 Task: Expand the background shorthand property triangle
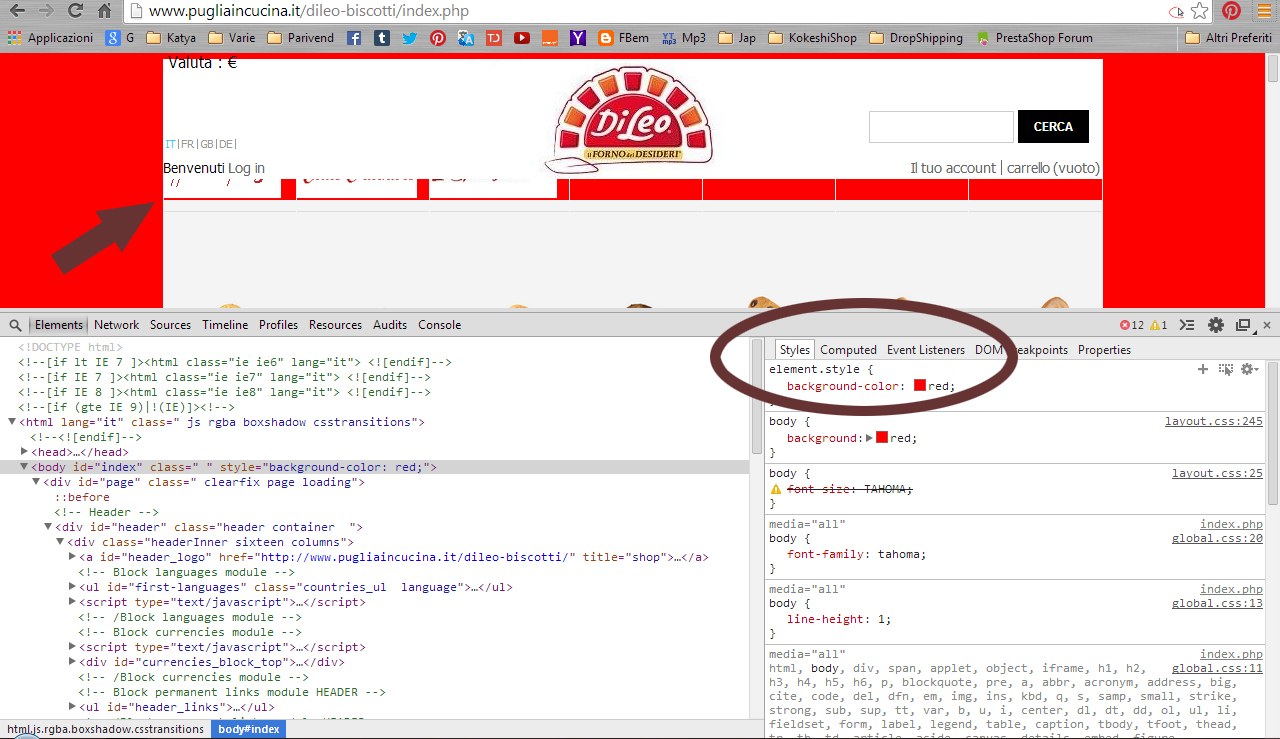pyautogui.click(x=869, y=438)
